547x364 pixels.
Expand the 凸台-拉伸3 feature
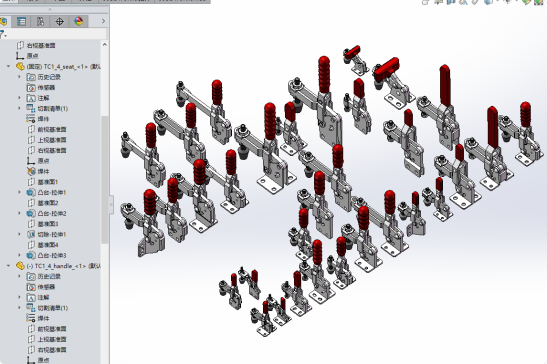click(x=20, y=255)
